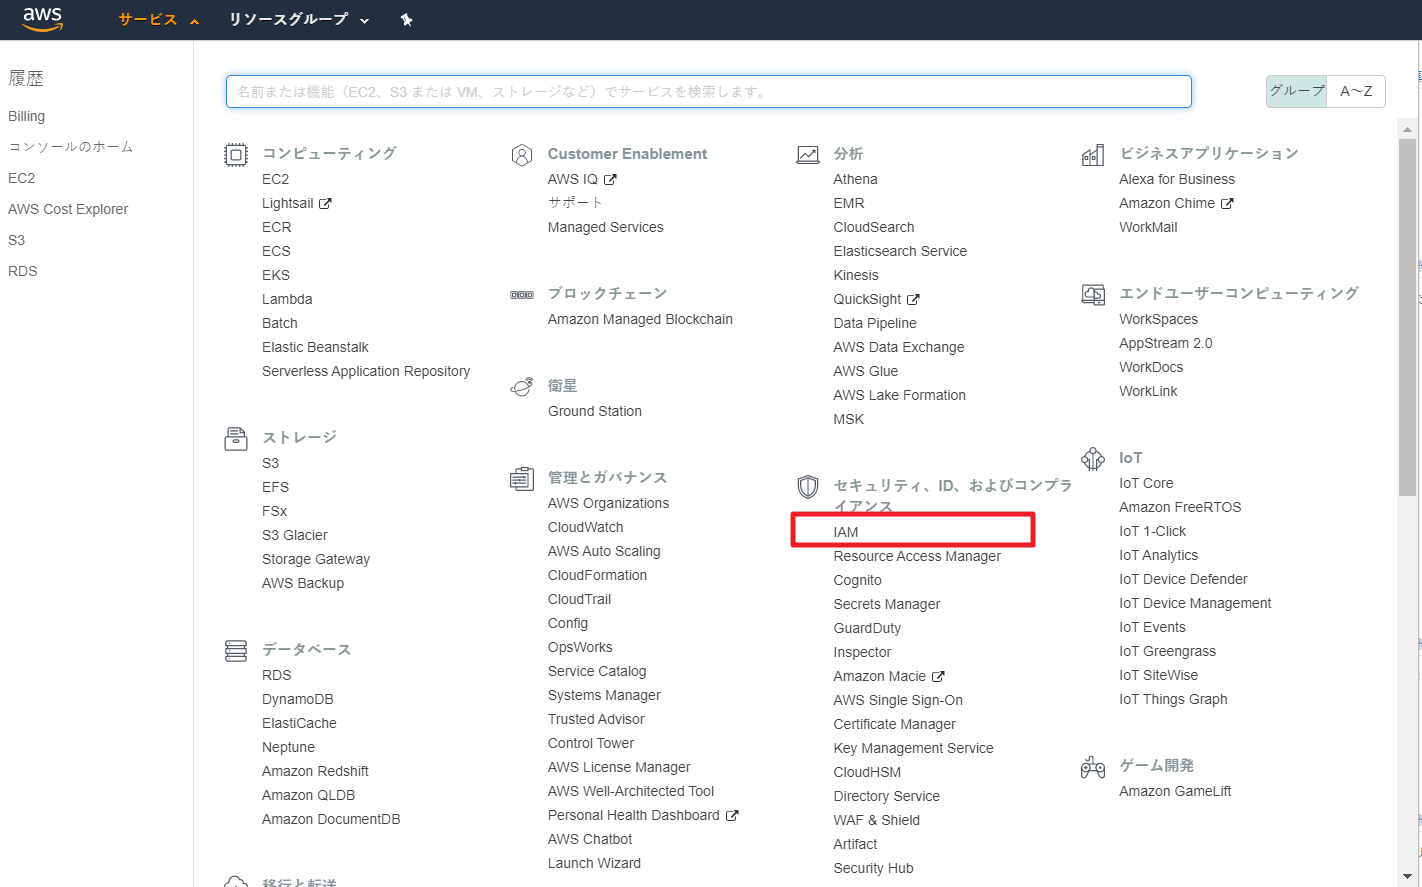Click the pin icon in top bar
This screenshot has width=1422, height=887.
pos(406,20)
